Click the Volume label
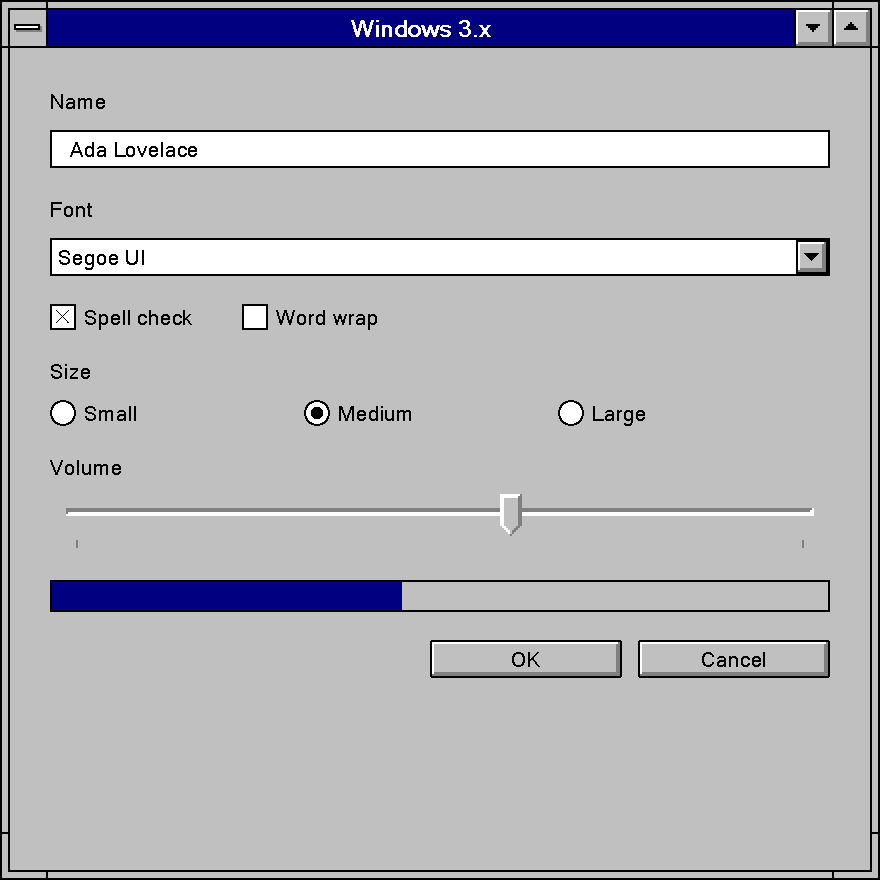Image resolution: width=880 pixels, height=880 pixels. 85,468
